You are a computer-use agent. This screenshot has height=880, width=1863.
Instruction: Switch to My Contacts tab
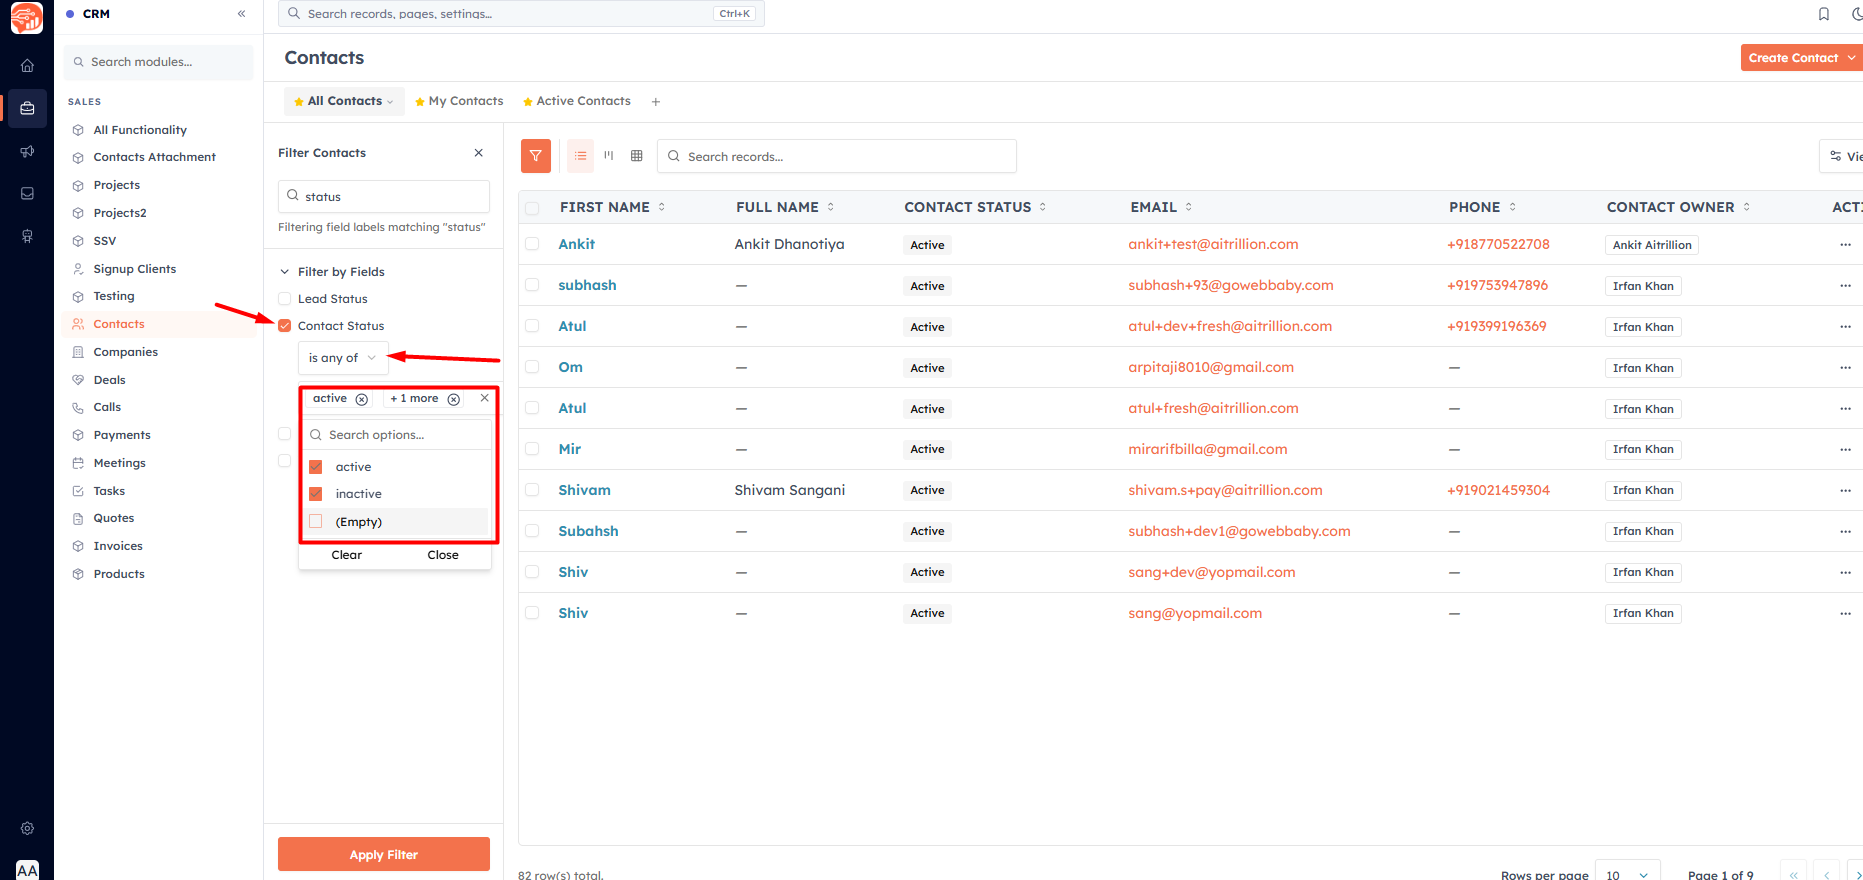click(x=459, y=101)
